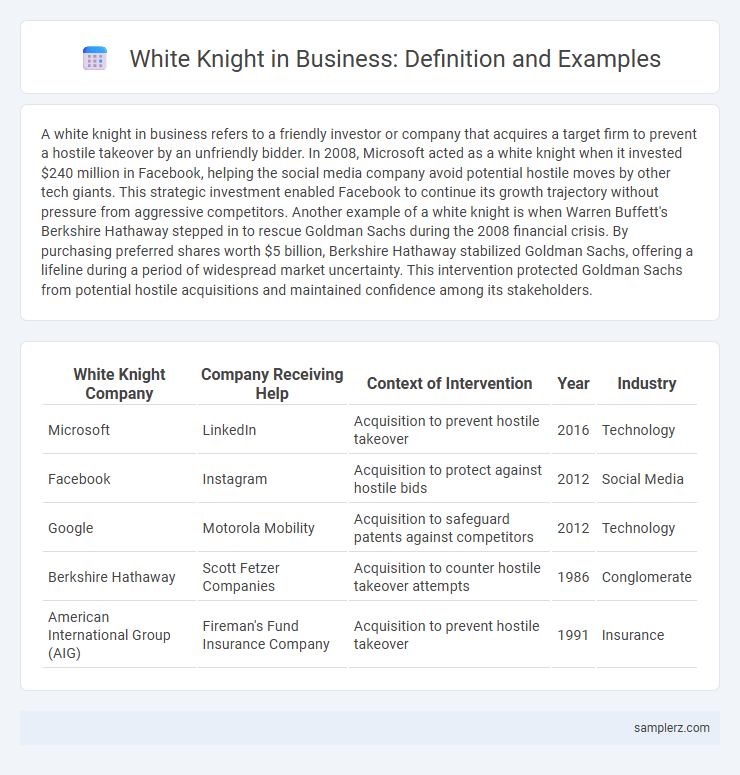
Task: Open the samplerz.com footer link
Action: [671, 728]
